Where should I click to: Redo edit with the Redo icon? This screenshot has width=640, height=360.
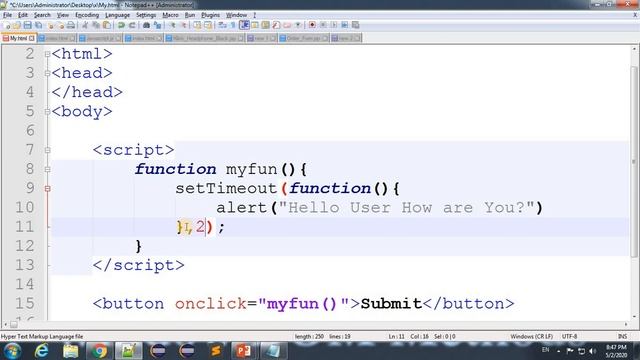pyautogui.click(x=132, y=25)
